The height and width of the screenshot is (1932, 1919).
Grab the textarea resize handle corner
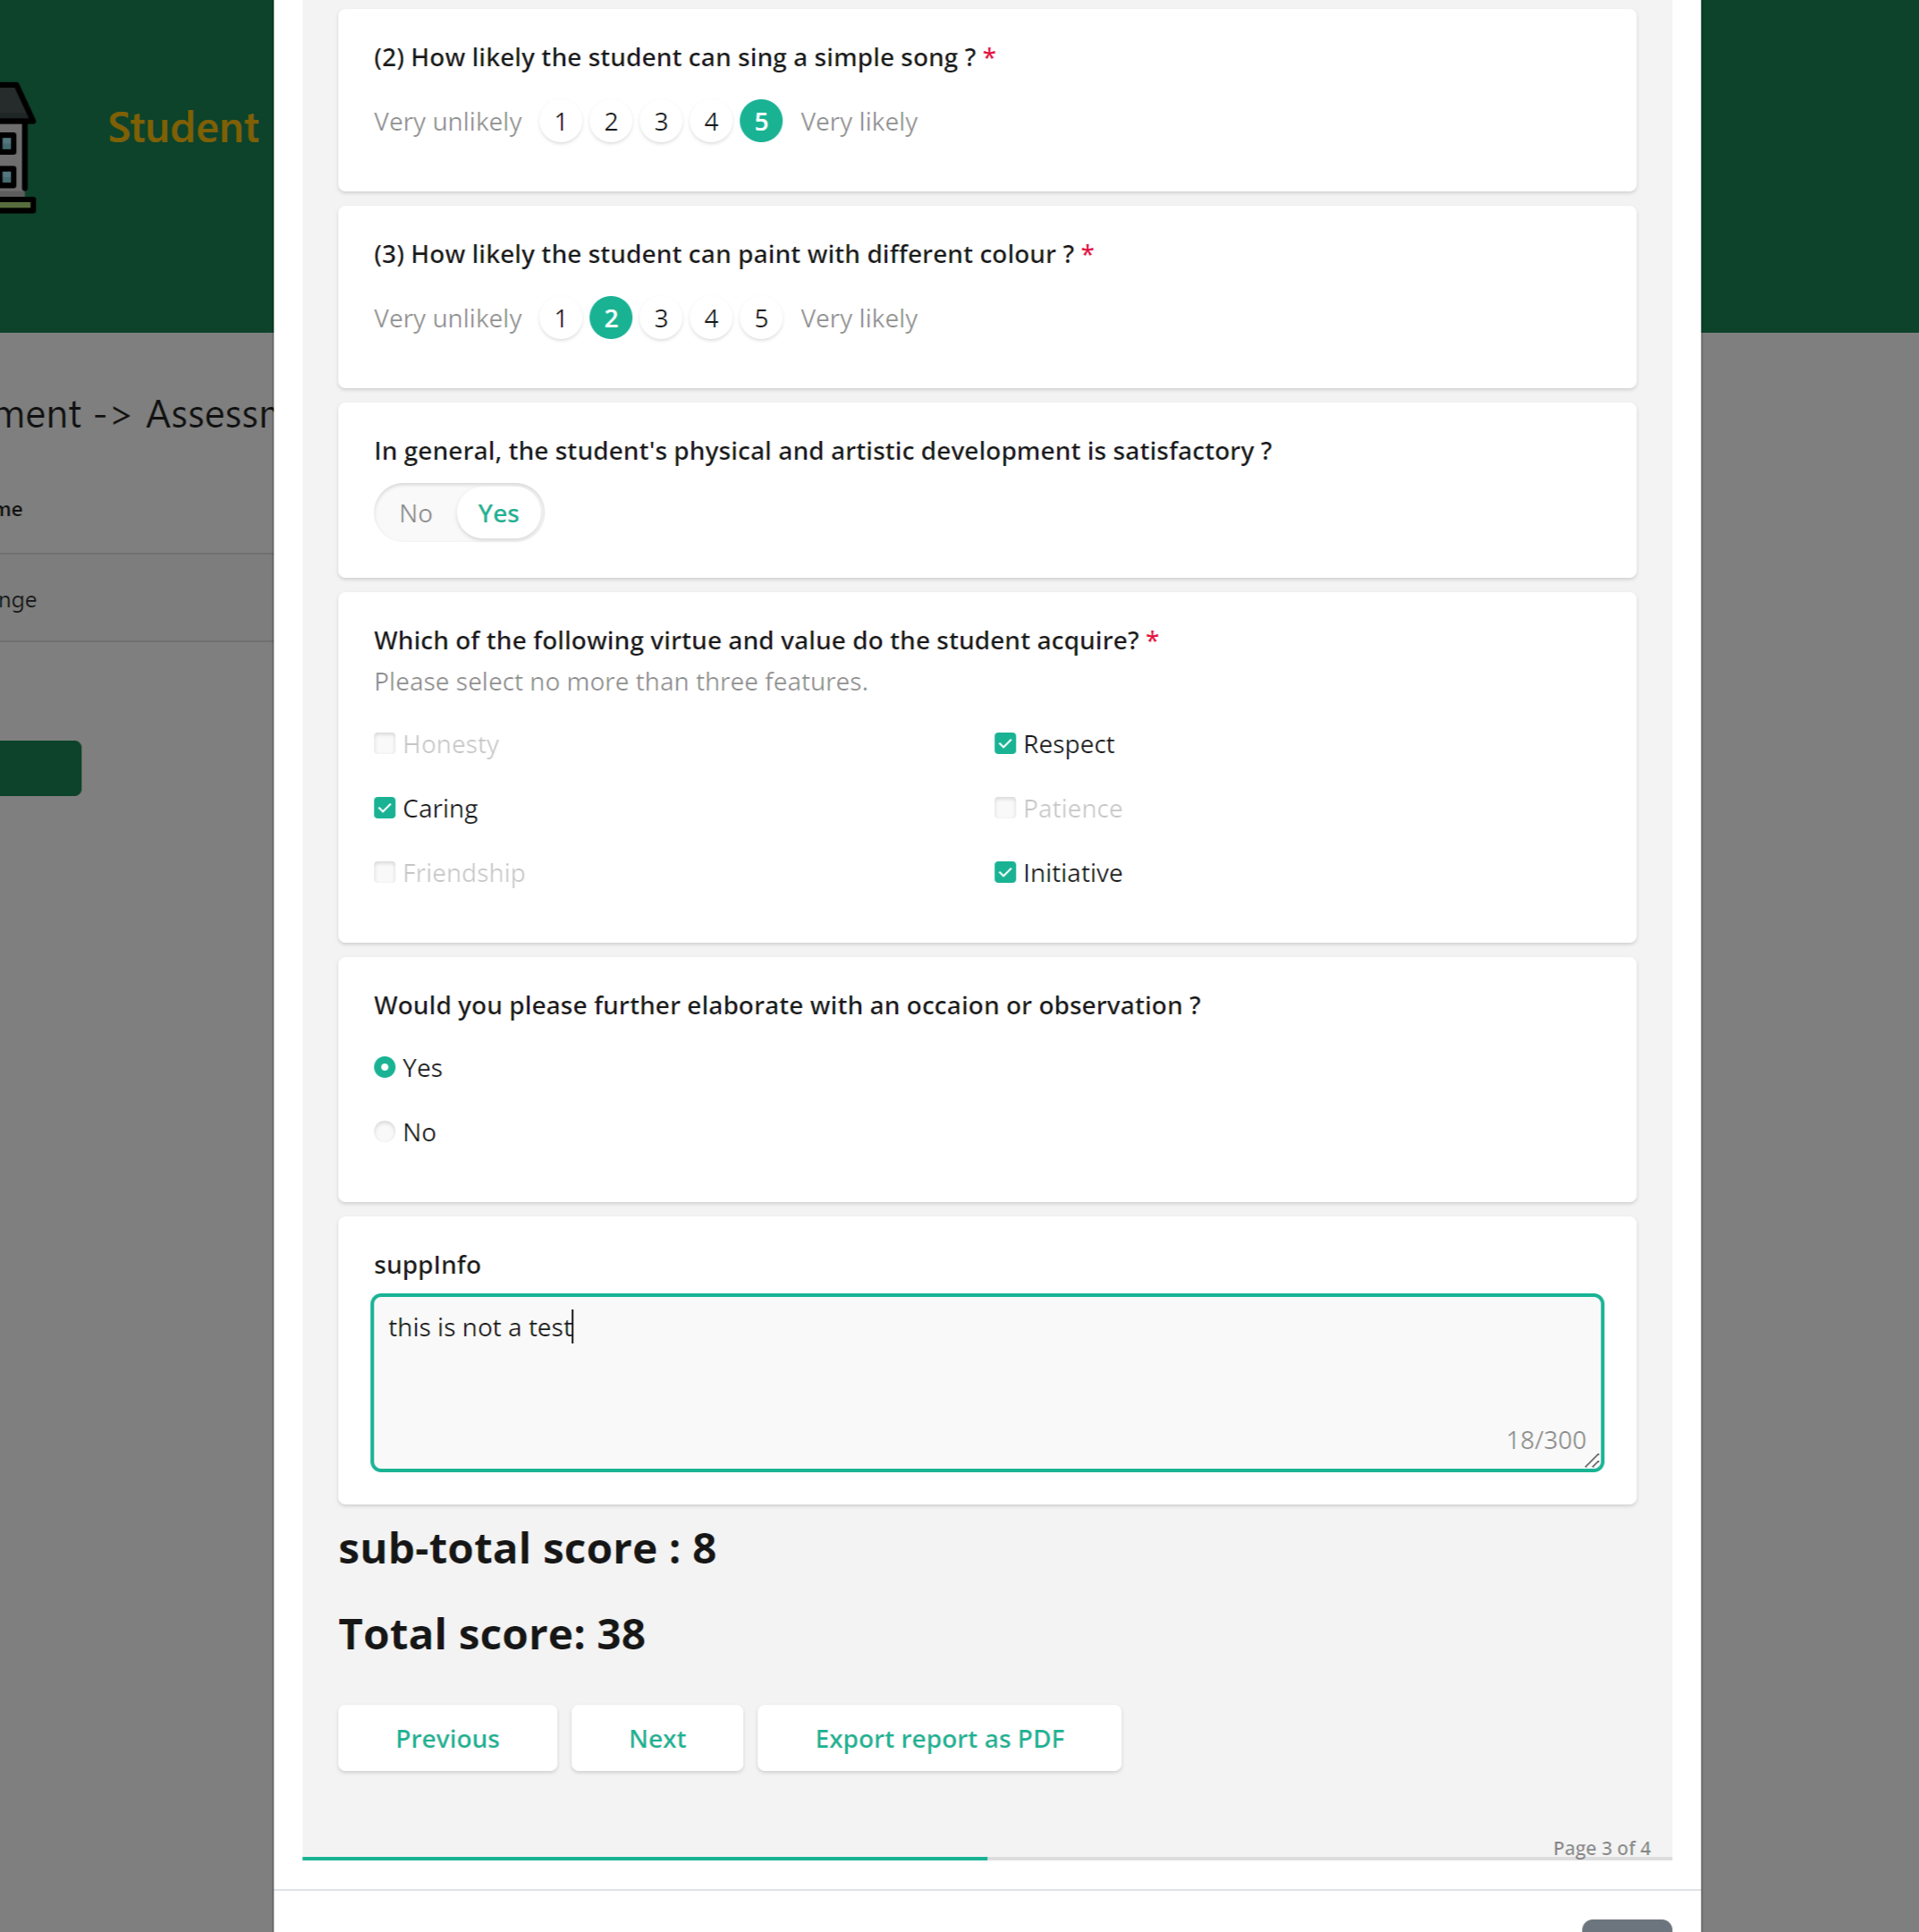pyautogui.click(x=1592, y=1461)
